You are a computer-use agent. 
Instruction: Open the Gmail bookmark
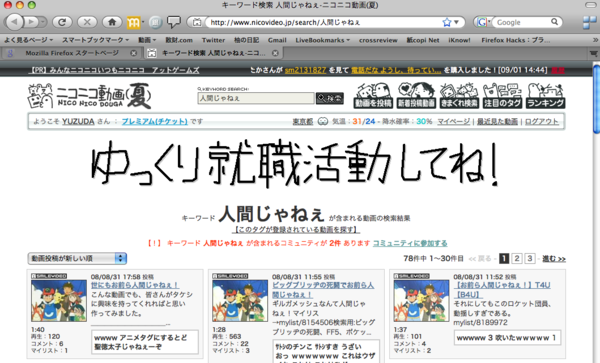(x=277, y=40)
